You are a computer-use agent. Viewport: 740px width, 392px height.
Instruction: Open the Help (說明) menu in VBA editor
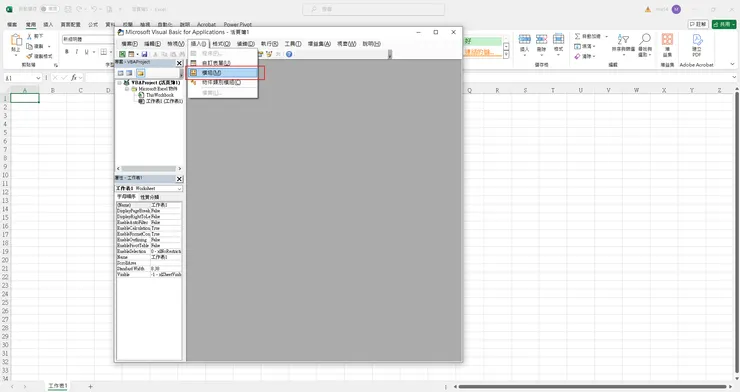(371, 44)
